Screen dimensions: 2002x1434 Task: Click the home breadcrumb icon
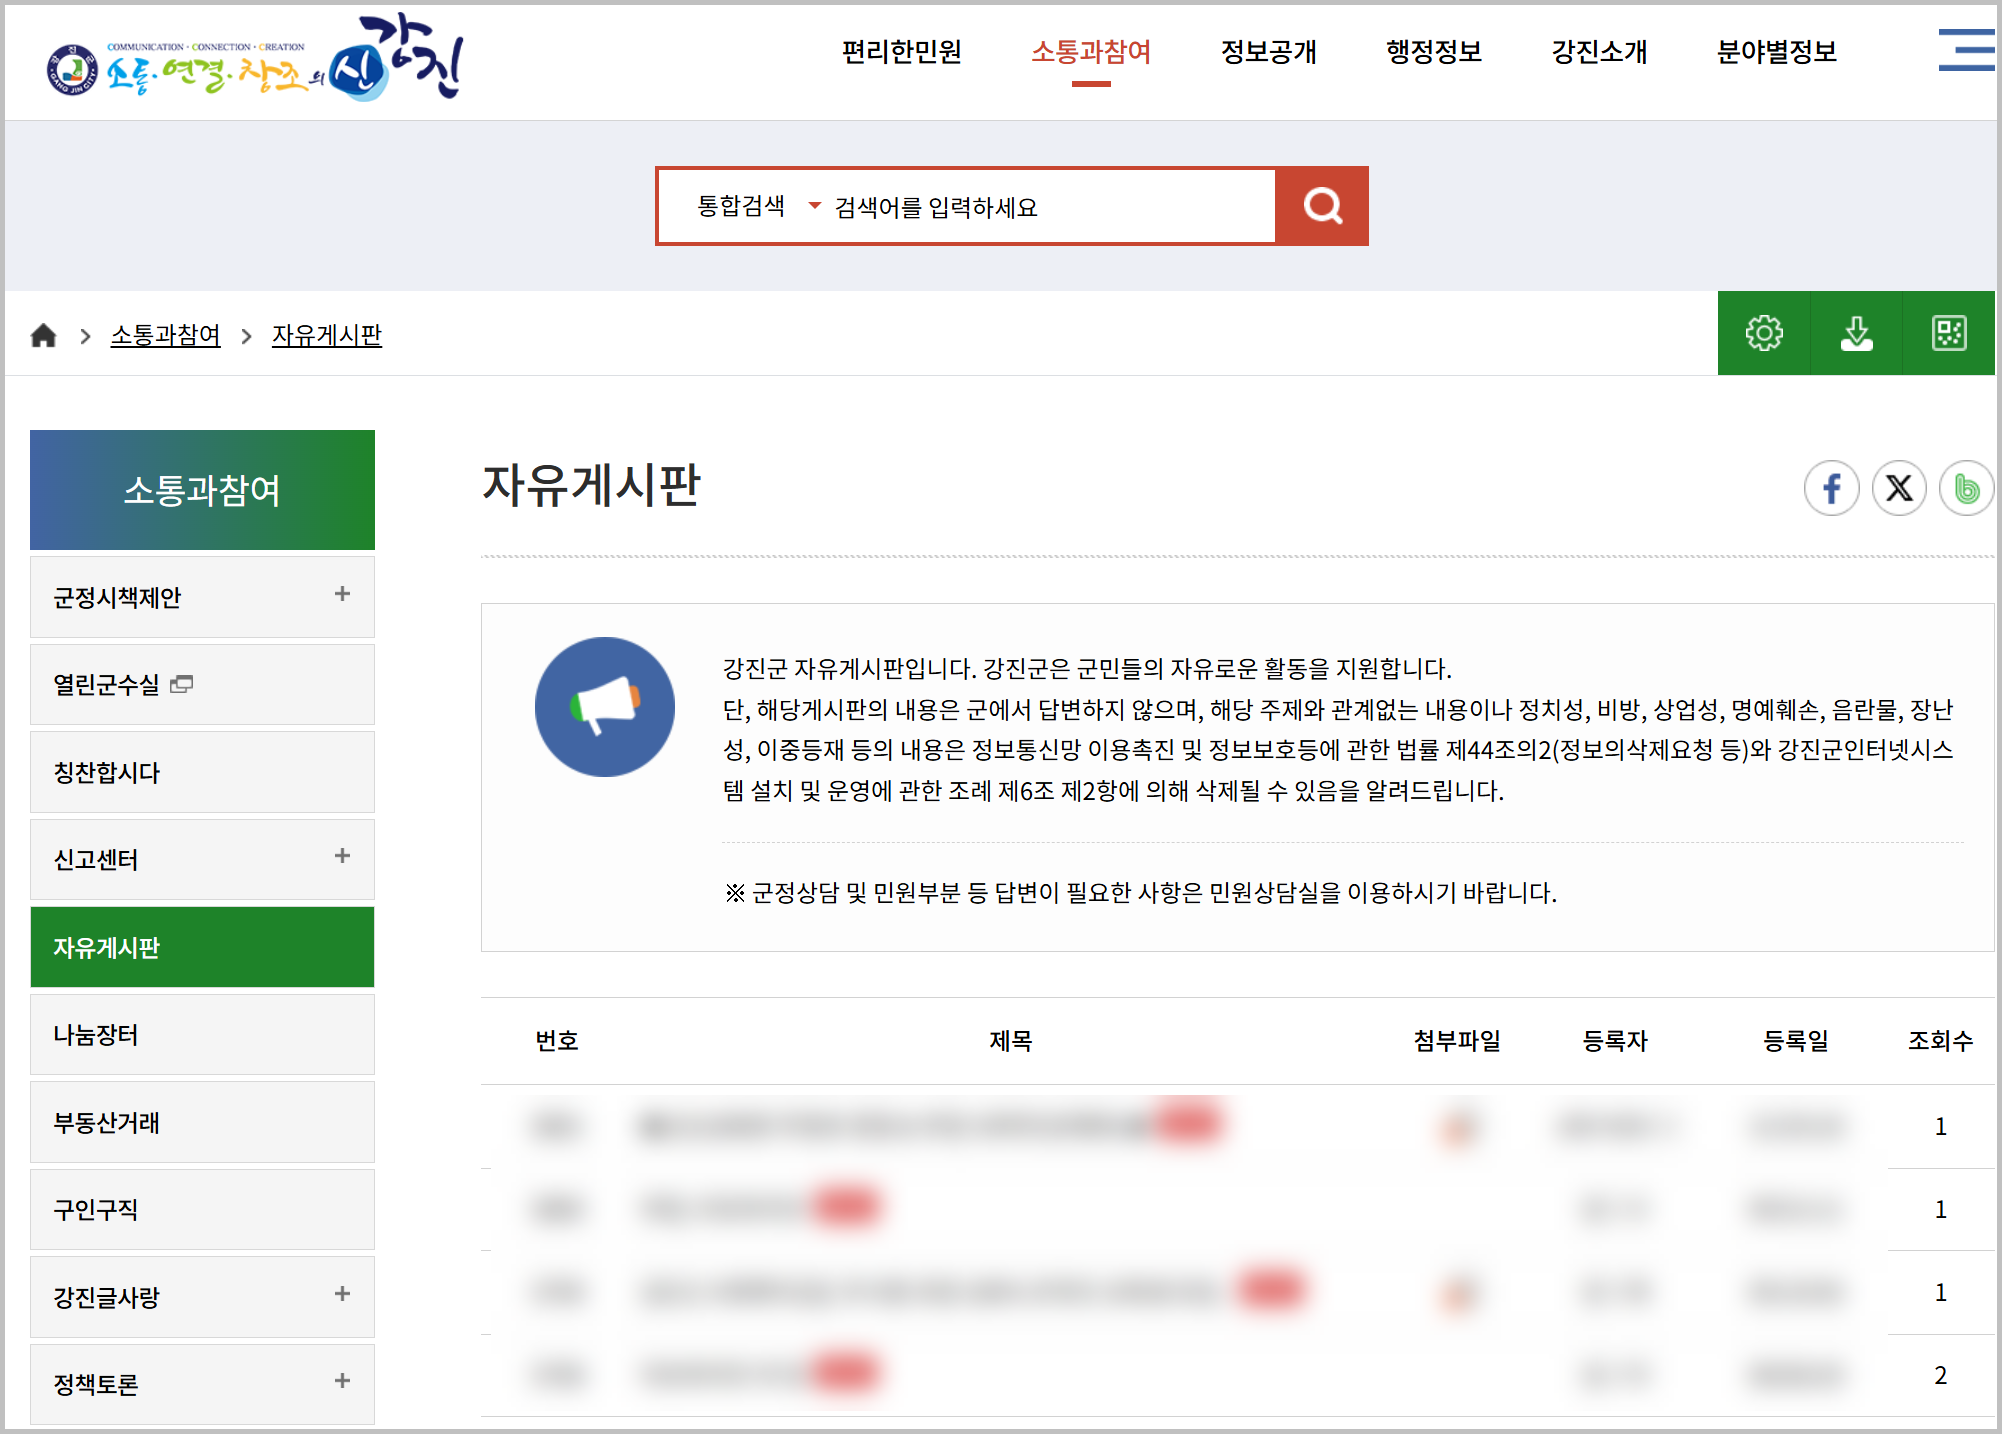pos(43,336)
